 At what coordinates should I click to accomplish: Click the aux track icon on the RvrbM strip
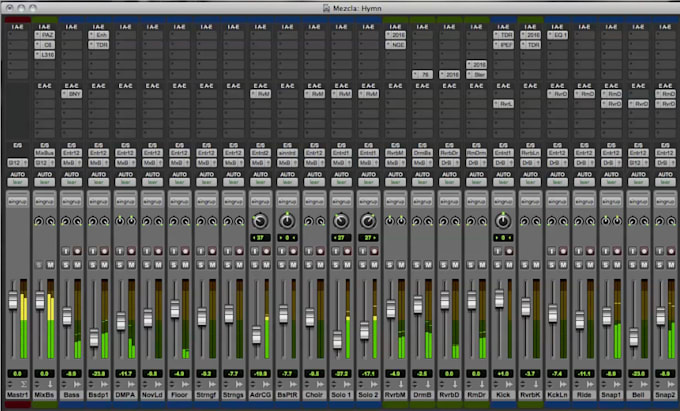click(x=401, y=384)
